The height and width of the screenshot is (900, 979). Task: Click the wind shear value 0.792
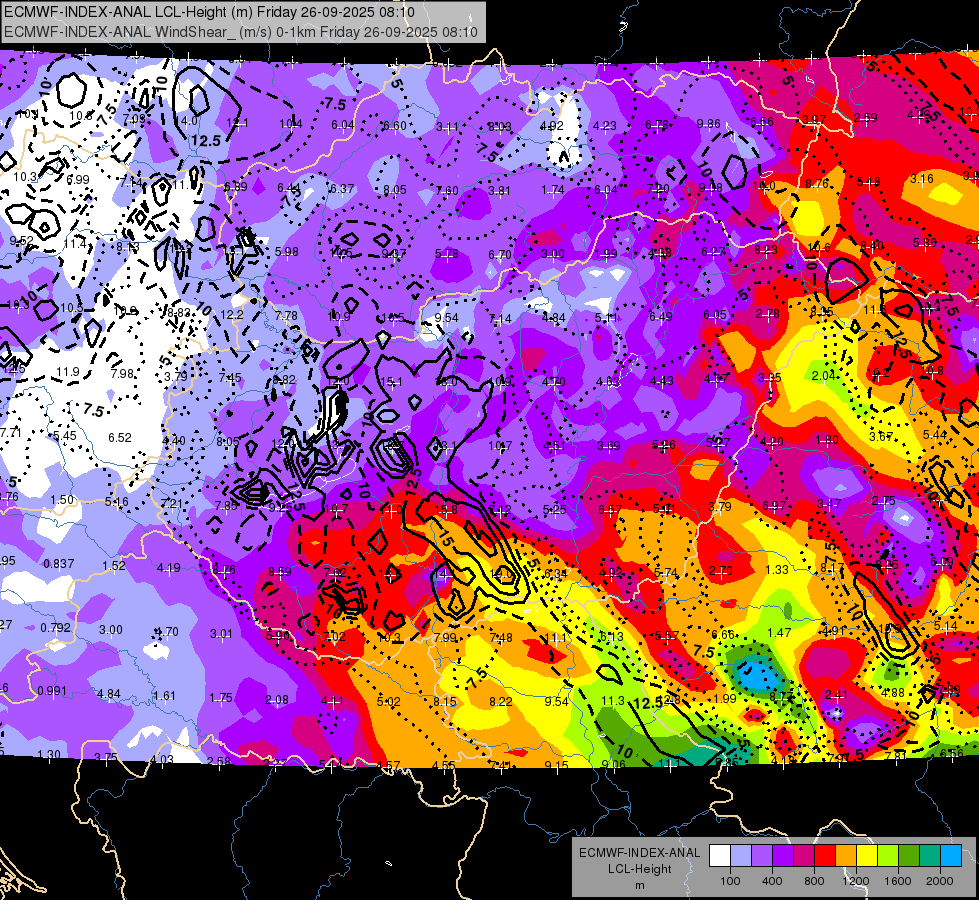(56, 627)
